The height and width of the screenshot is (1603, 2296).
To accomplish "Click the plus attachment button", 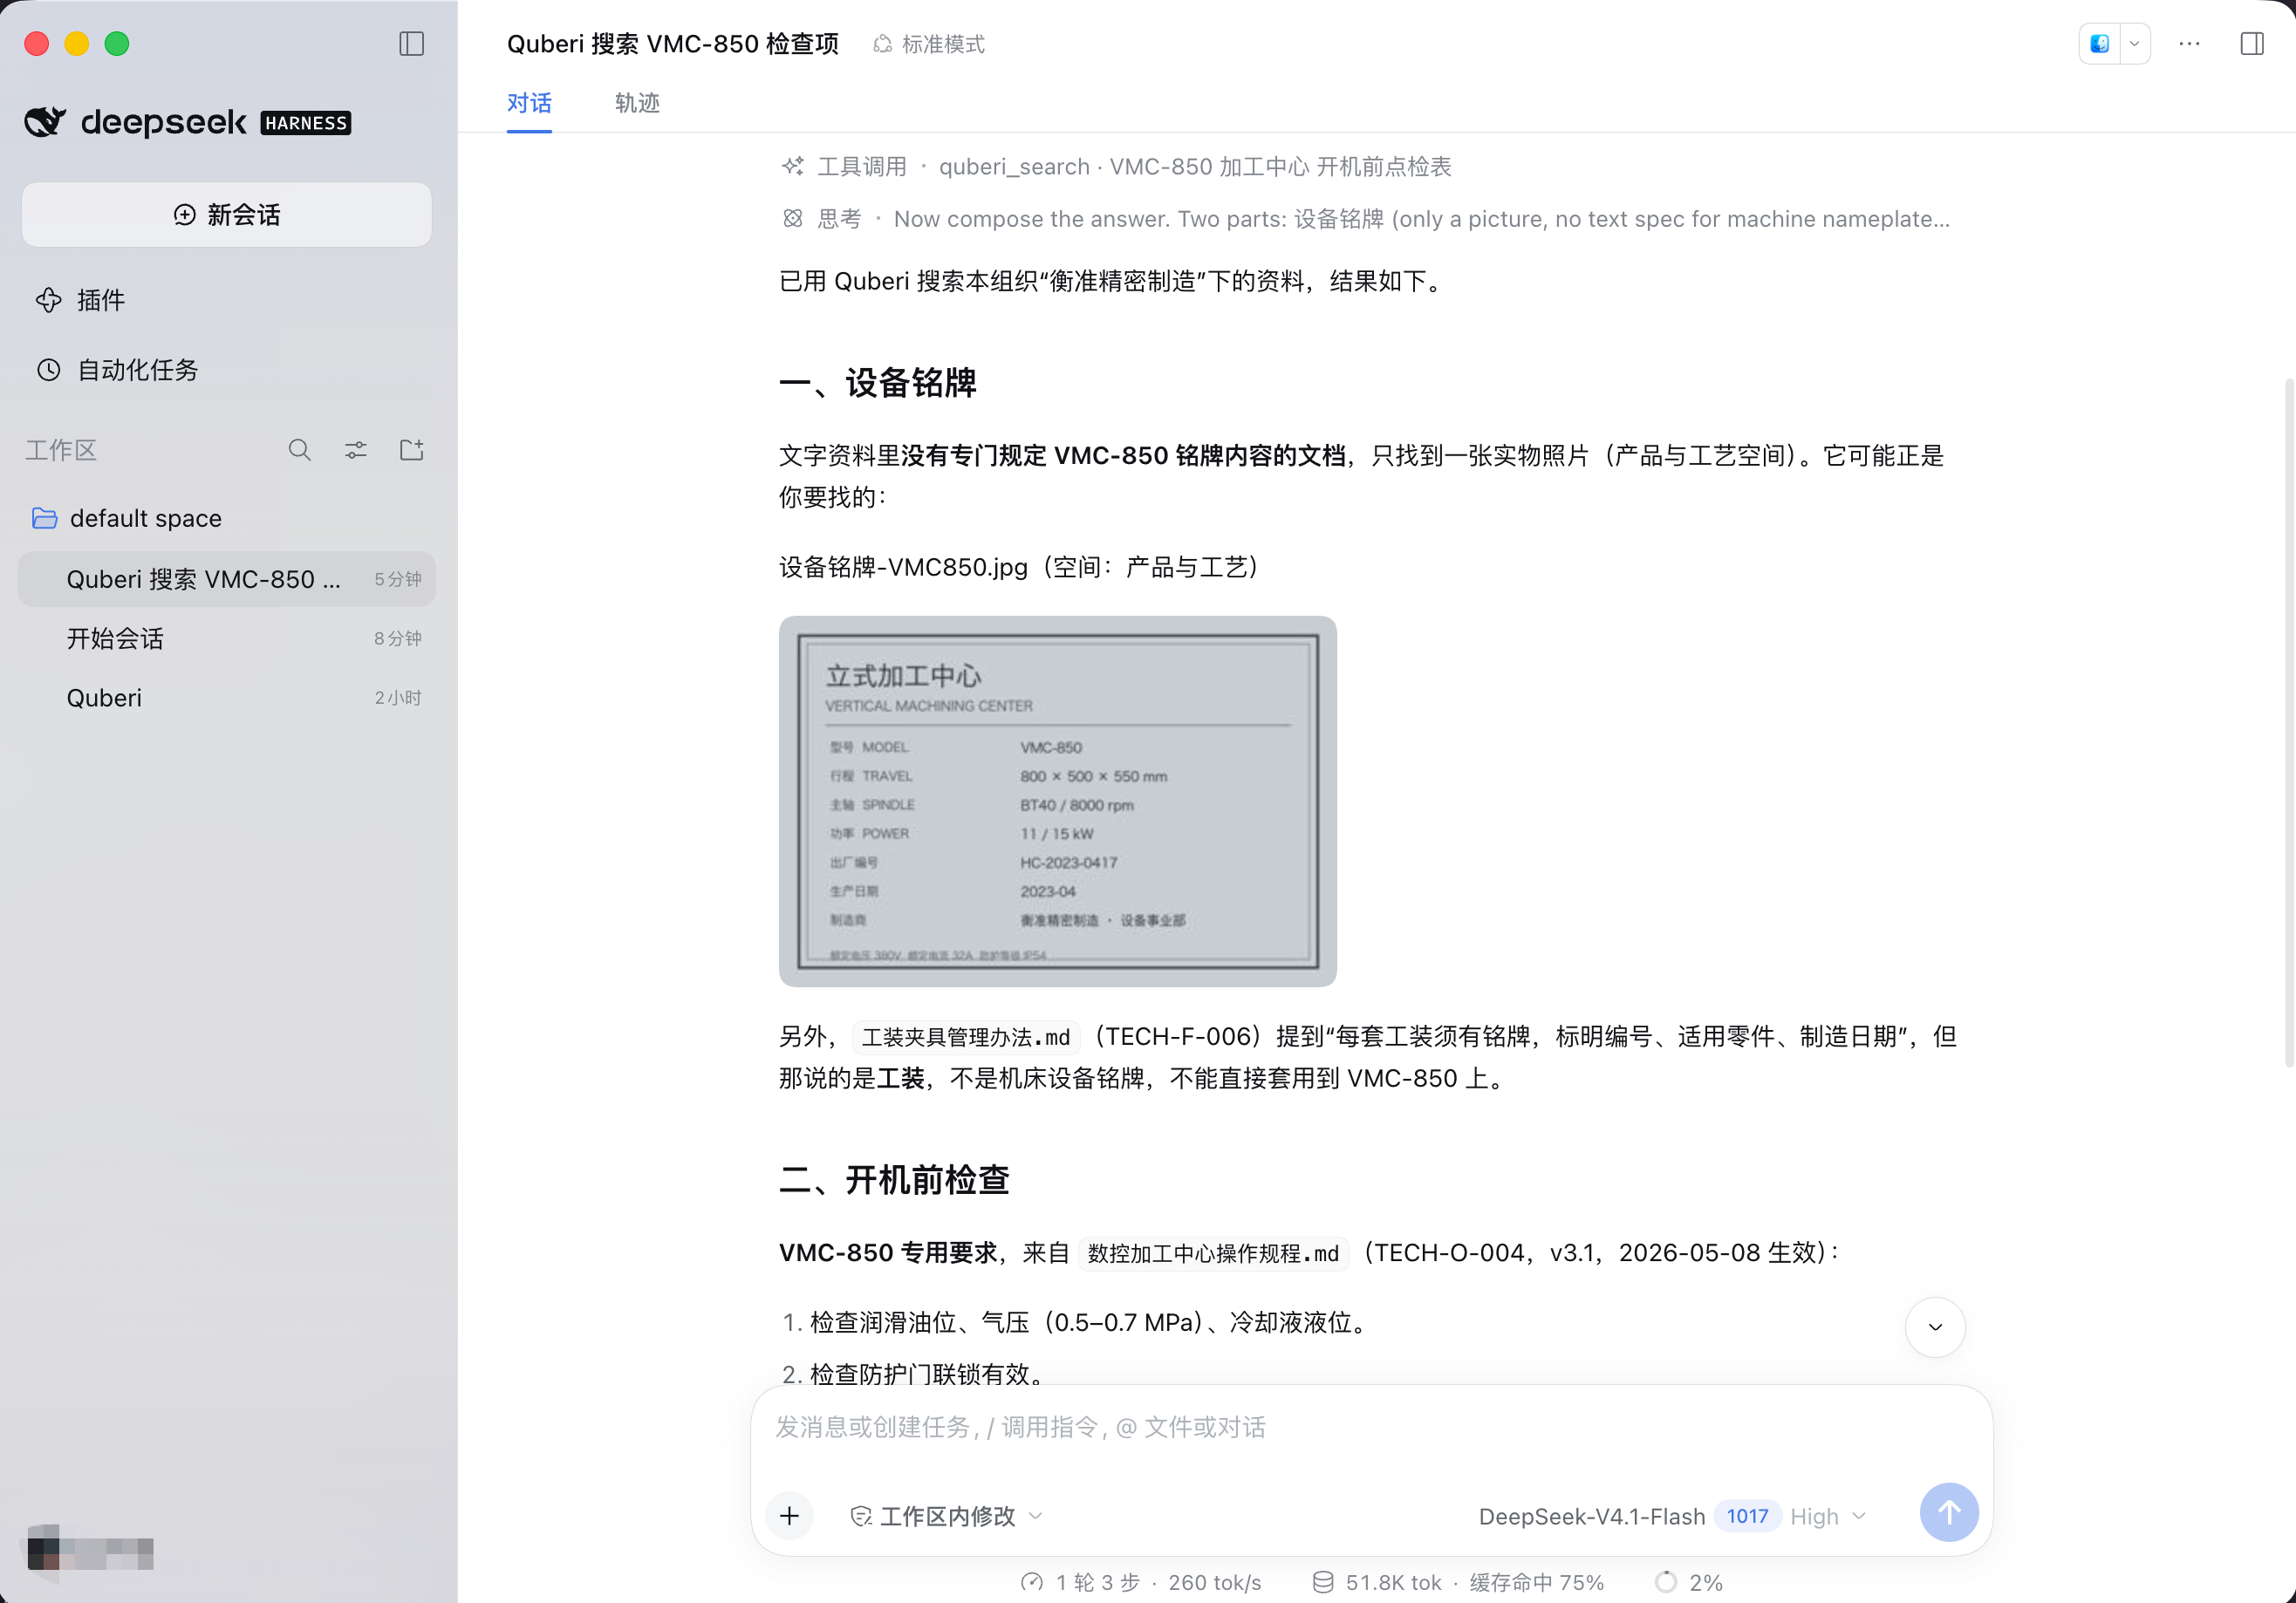I will [x=790, y=1516].
